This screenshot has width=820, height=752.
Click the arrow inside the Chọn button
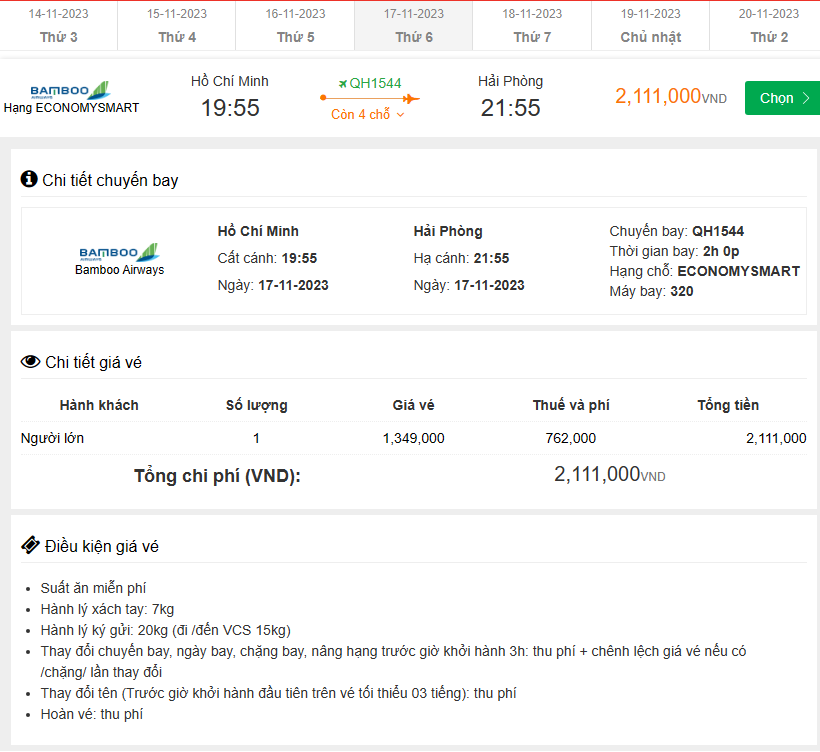[x=806, y=98]
